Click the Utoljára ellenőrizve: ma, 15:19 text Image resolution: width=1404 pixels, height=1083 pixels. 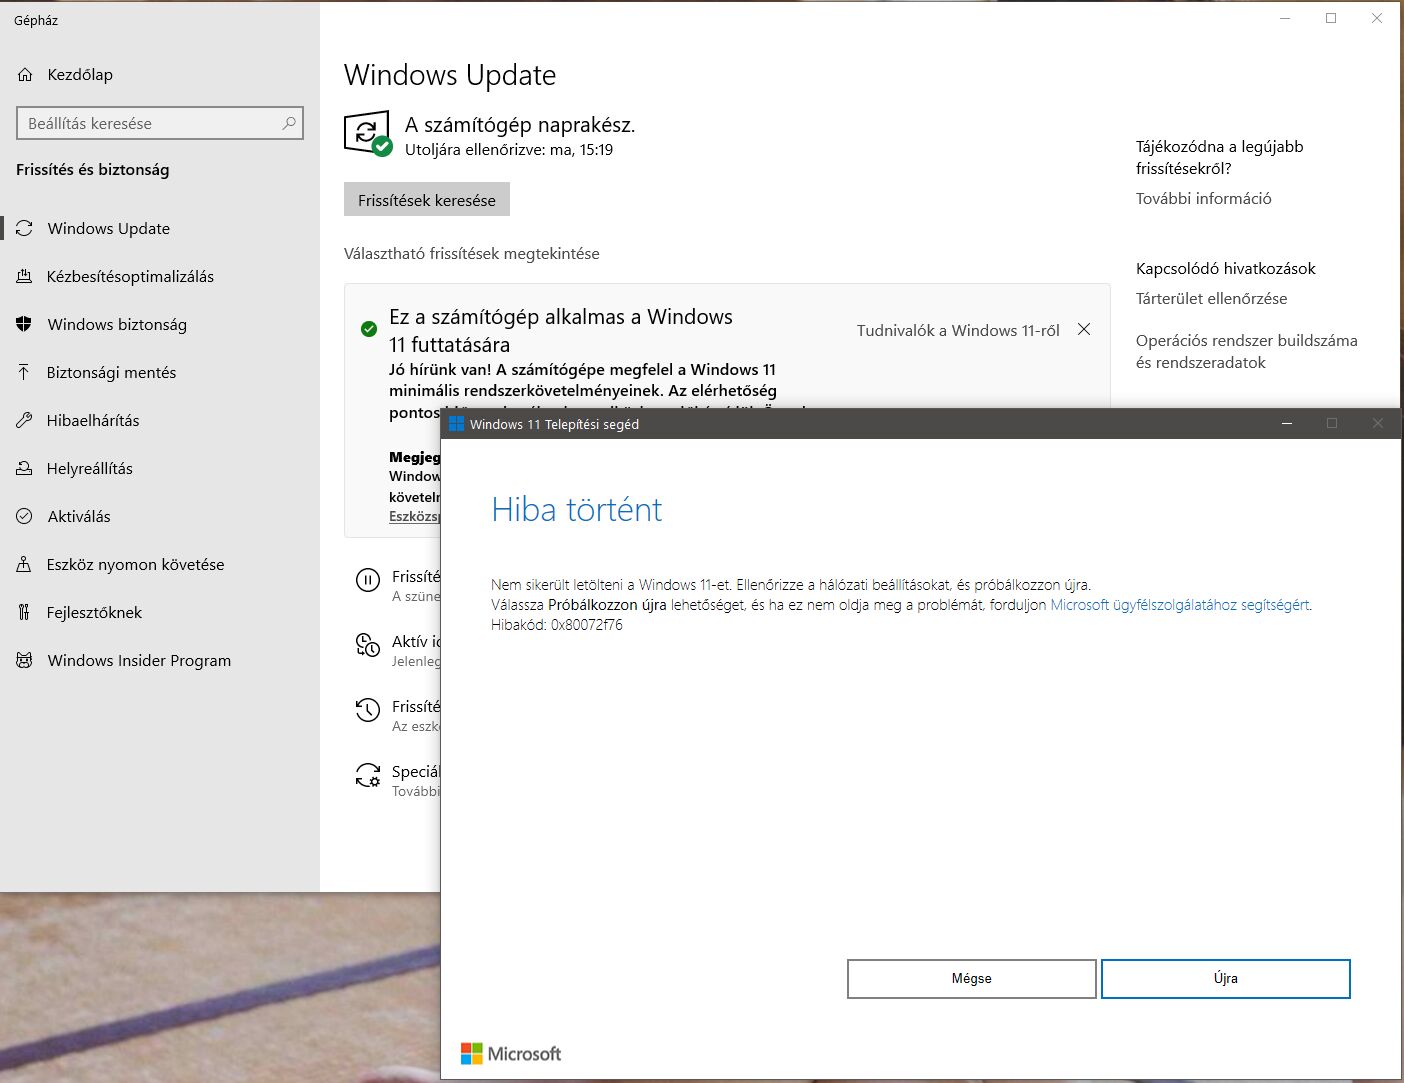point(509,150)
